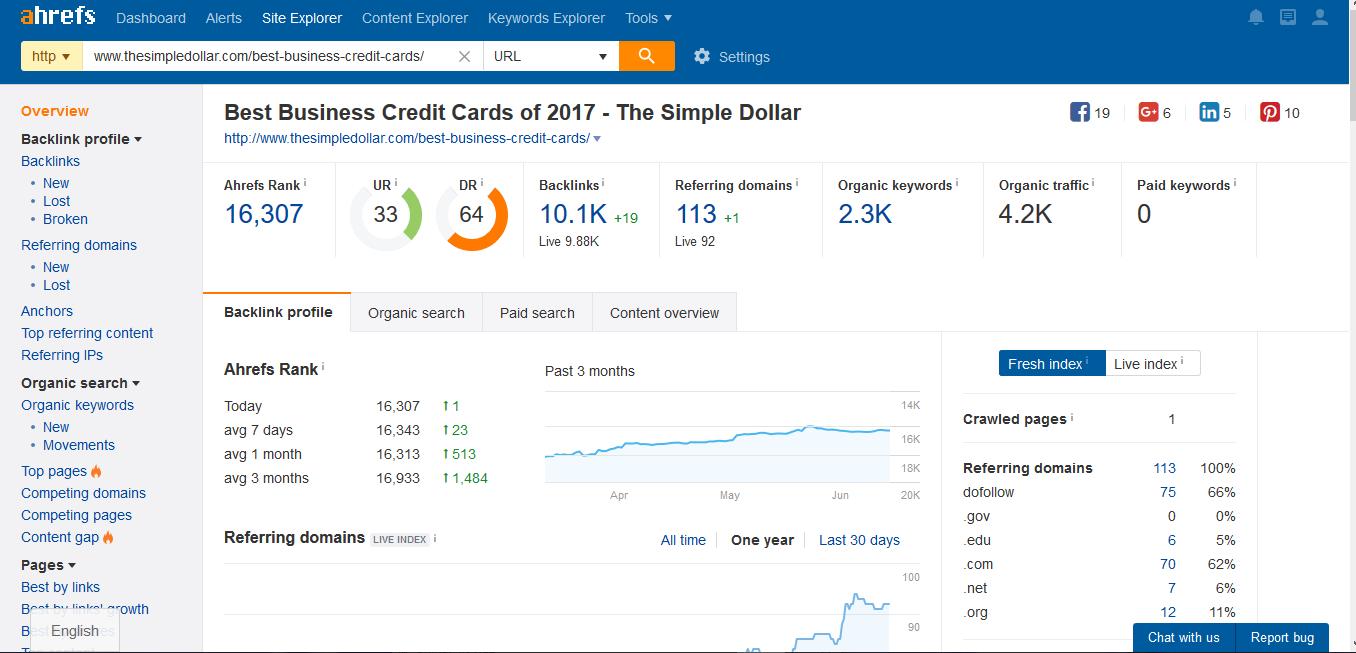This screenshot has height=653, width=1356.
Task: Go to Dashboard in top navigation
Action: pyautogui.click(x=151, y=18)
